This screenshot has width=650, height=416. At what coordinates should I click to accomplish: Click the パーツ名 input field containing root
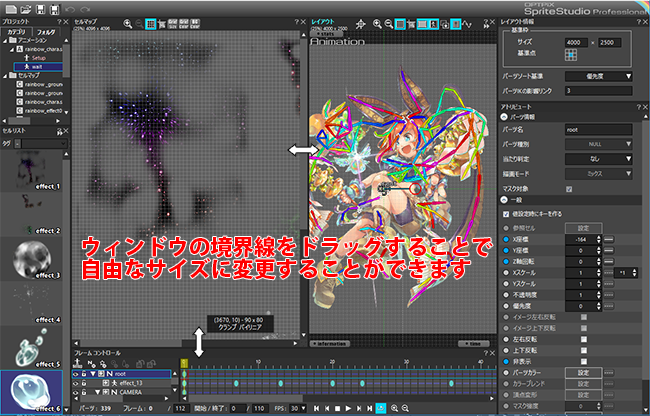(x=599, y=129)
